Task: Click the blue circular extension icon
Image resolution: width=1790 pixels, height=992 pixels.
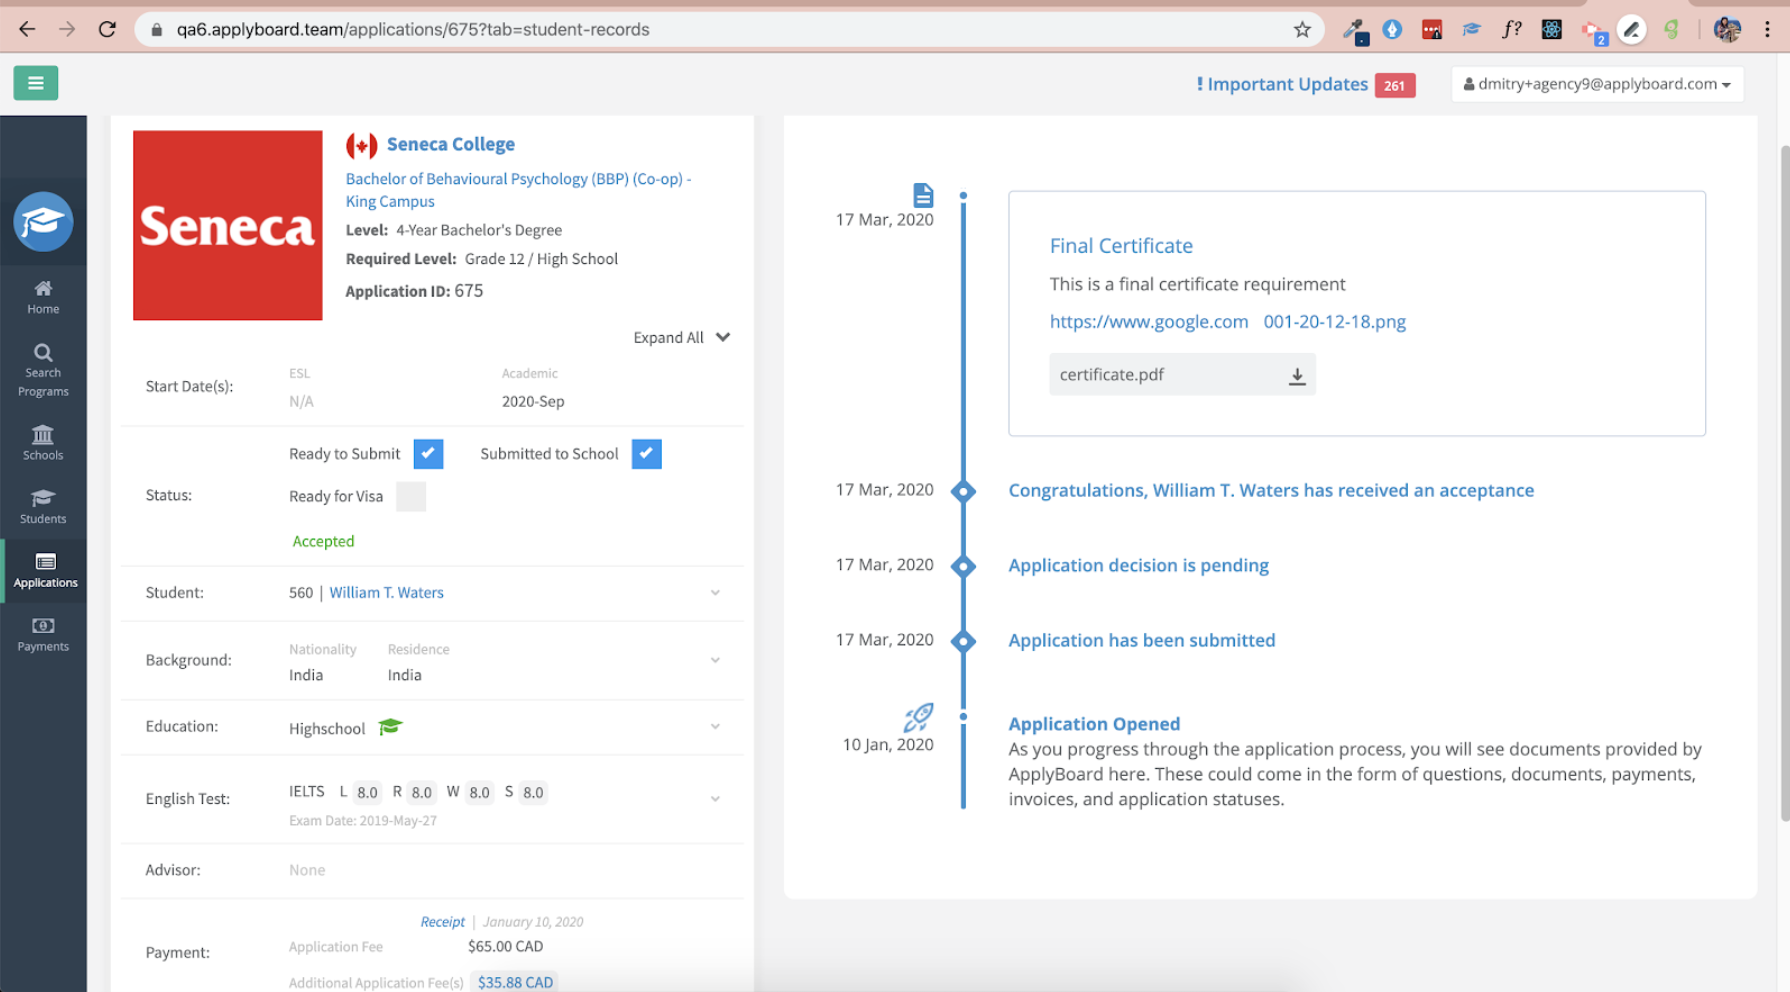Action: (x=1392, y=29)
